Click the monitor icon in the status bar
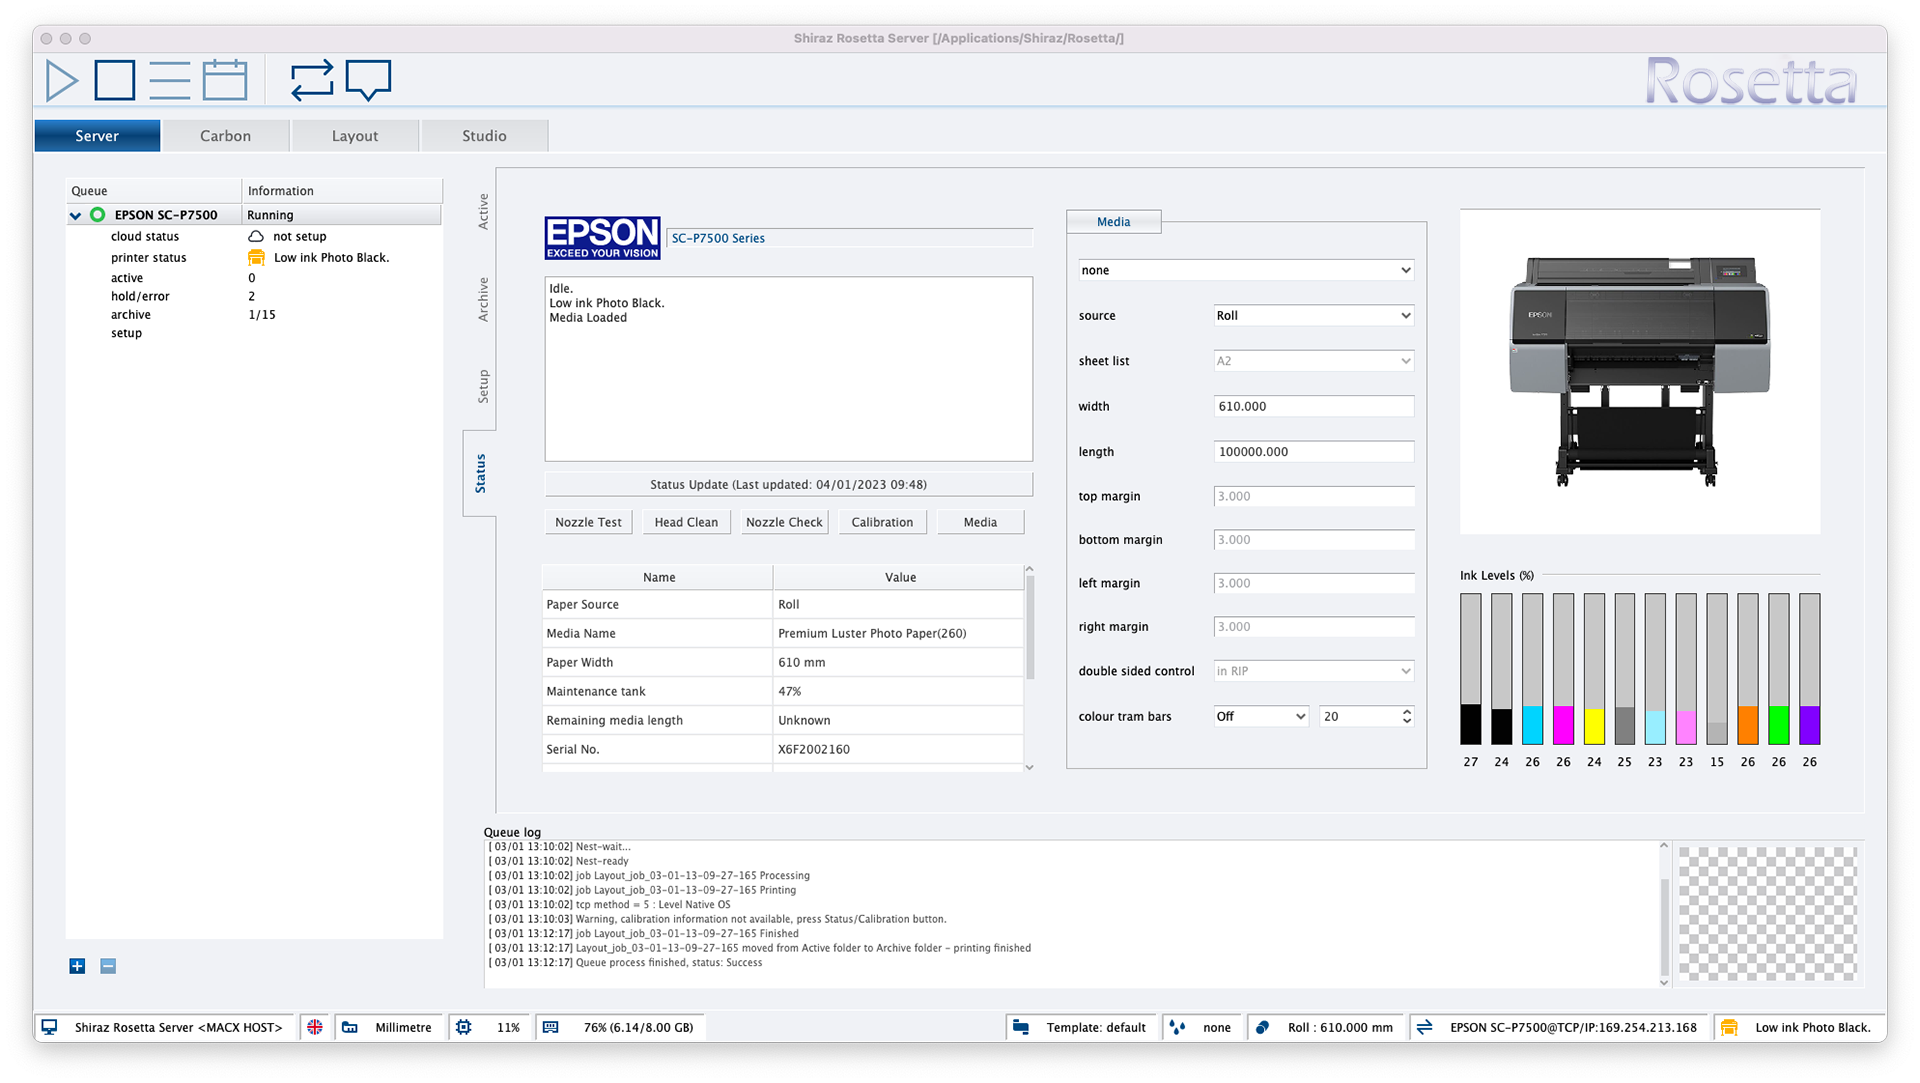Screen dimensions: 1920x1083 50,1027
